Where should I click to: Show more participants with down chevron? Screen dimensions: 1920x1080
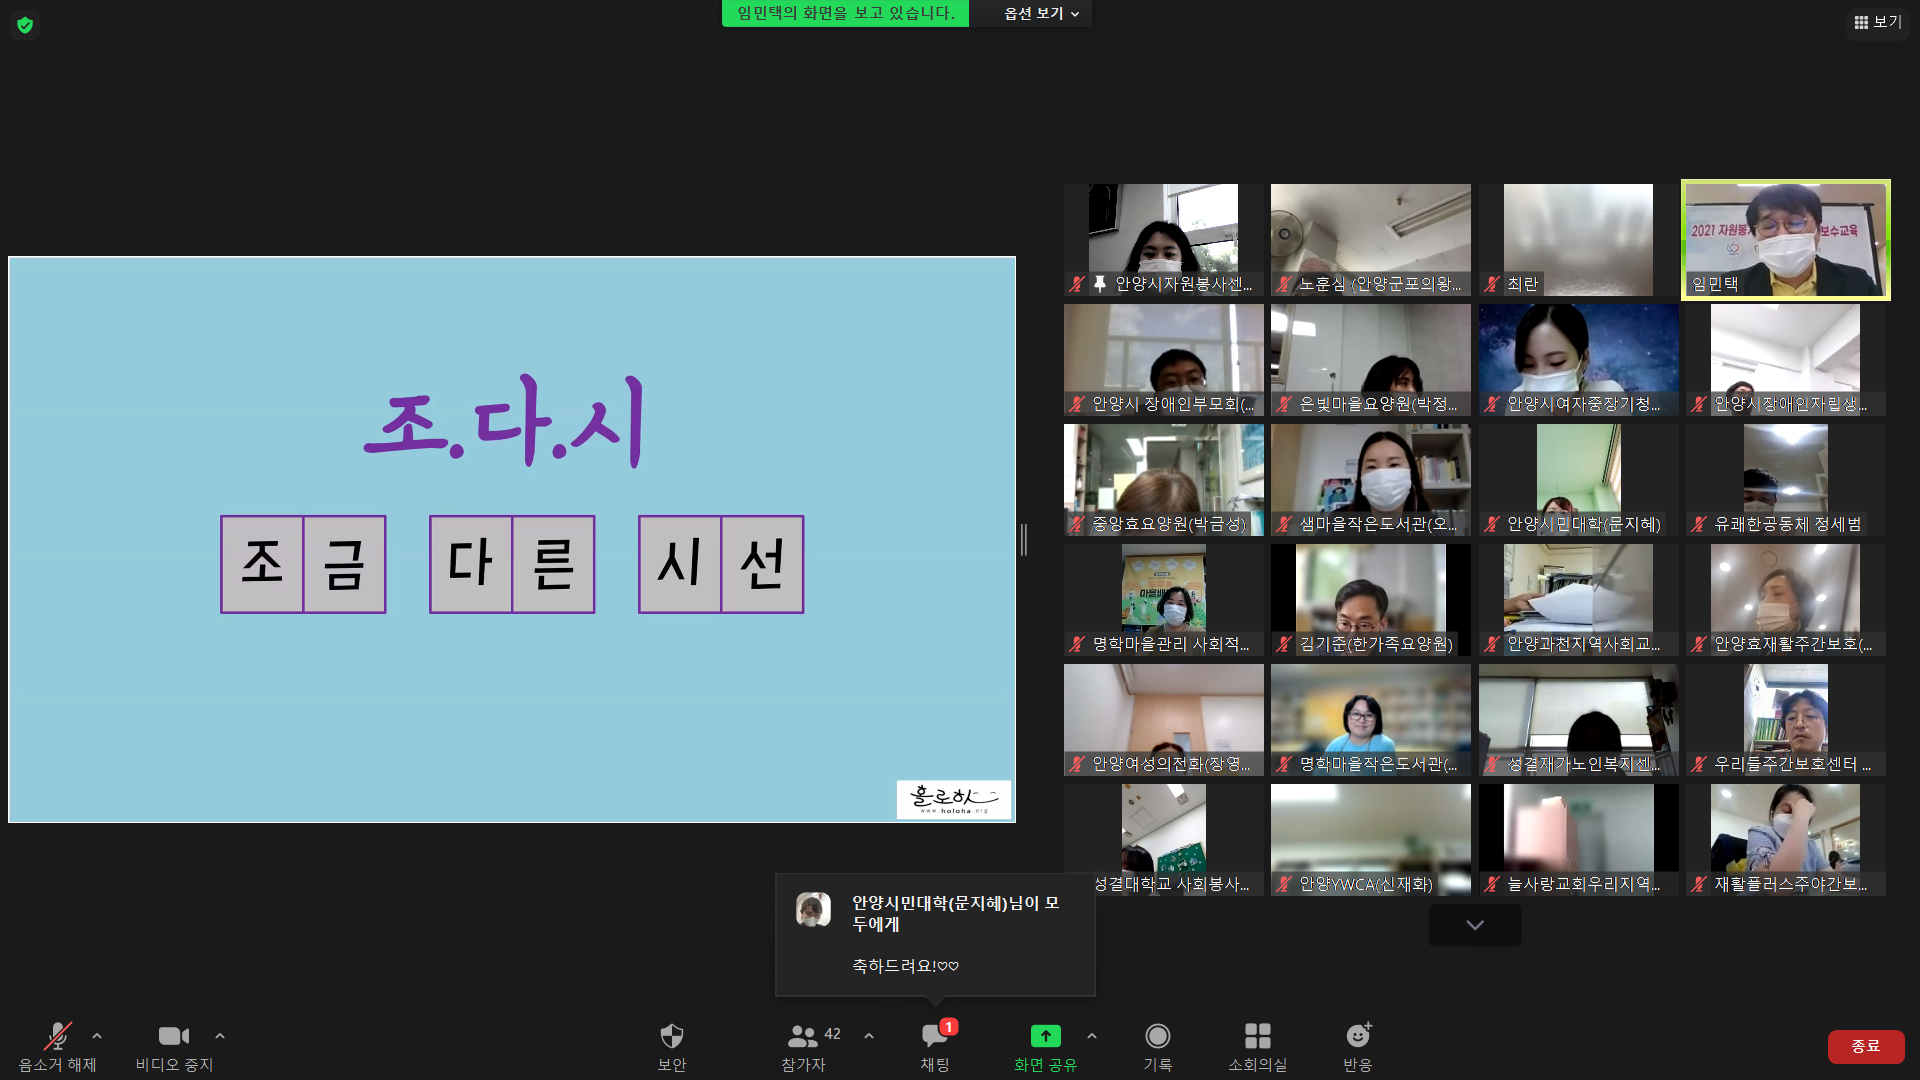(1474, 925)
